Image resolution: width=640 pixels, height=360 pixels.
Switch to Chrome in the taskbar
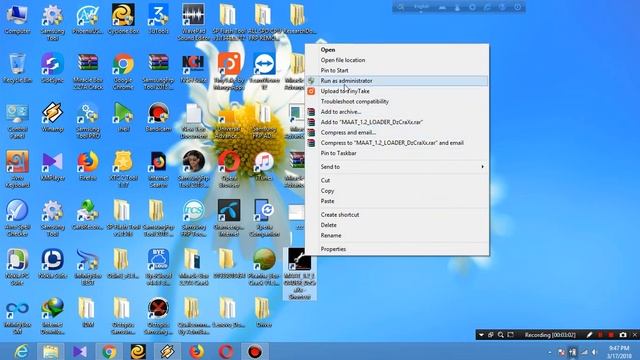(x=109, y=351)
